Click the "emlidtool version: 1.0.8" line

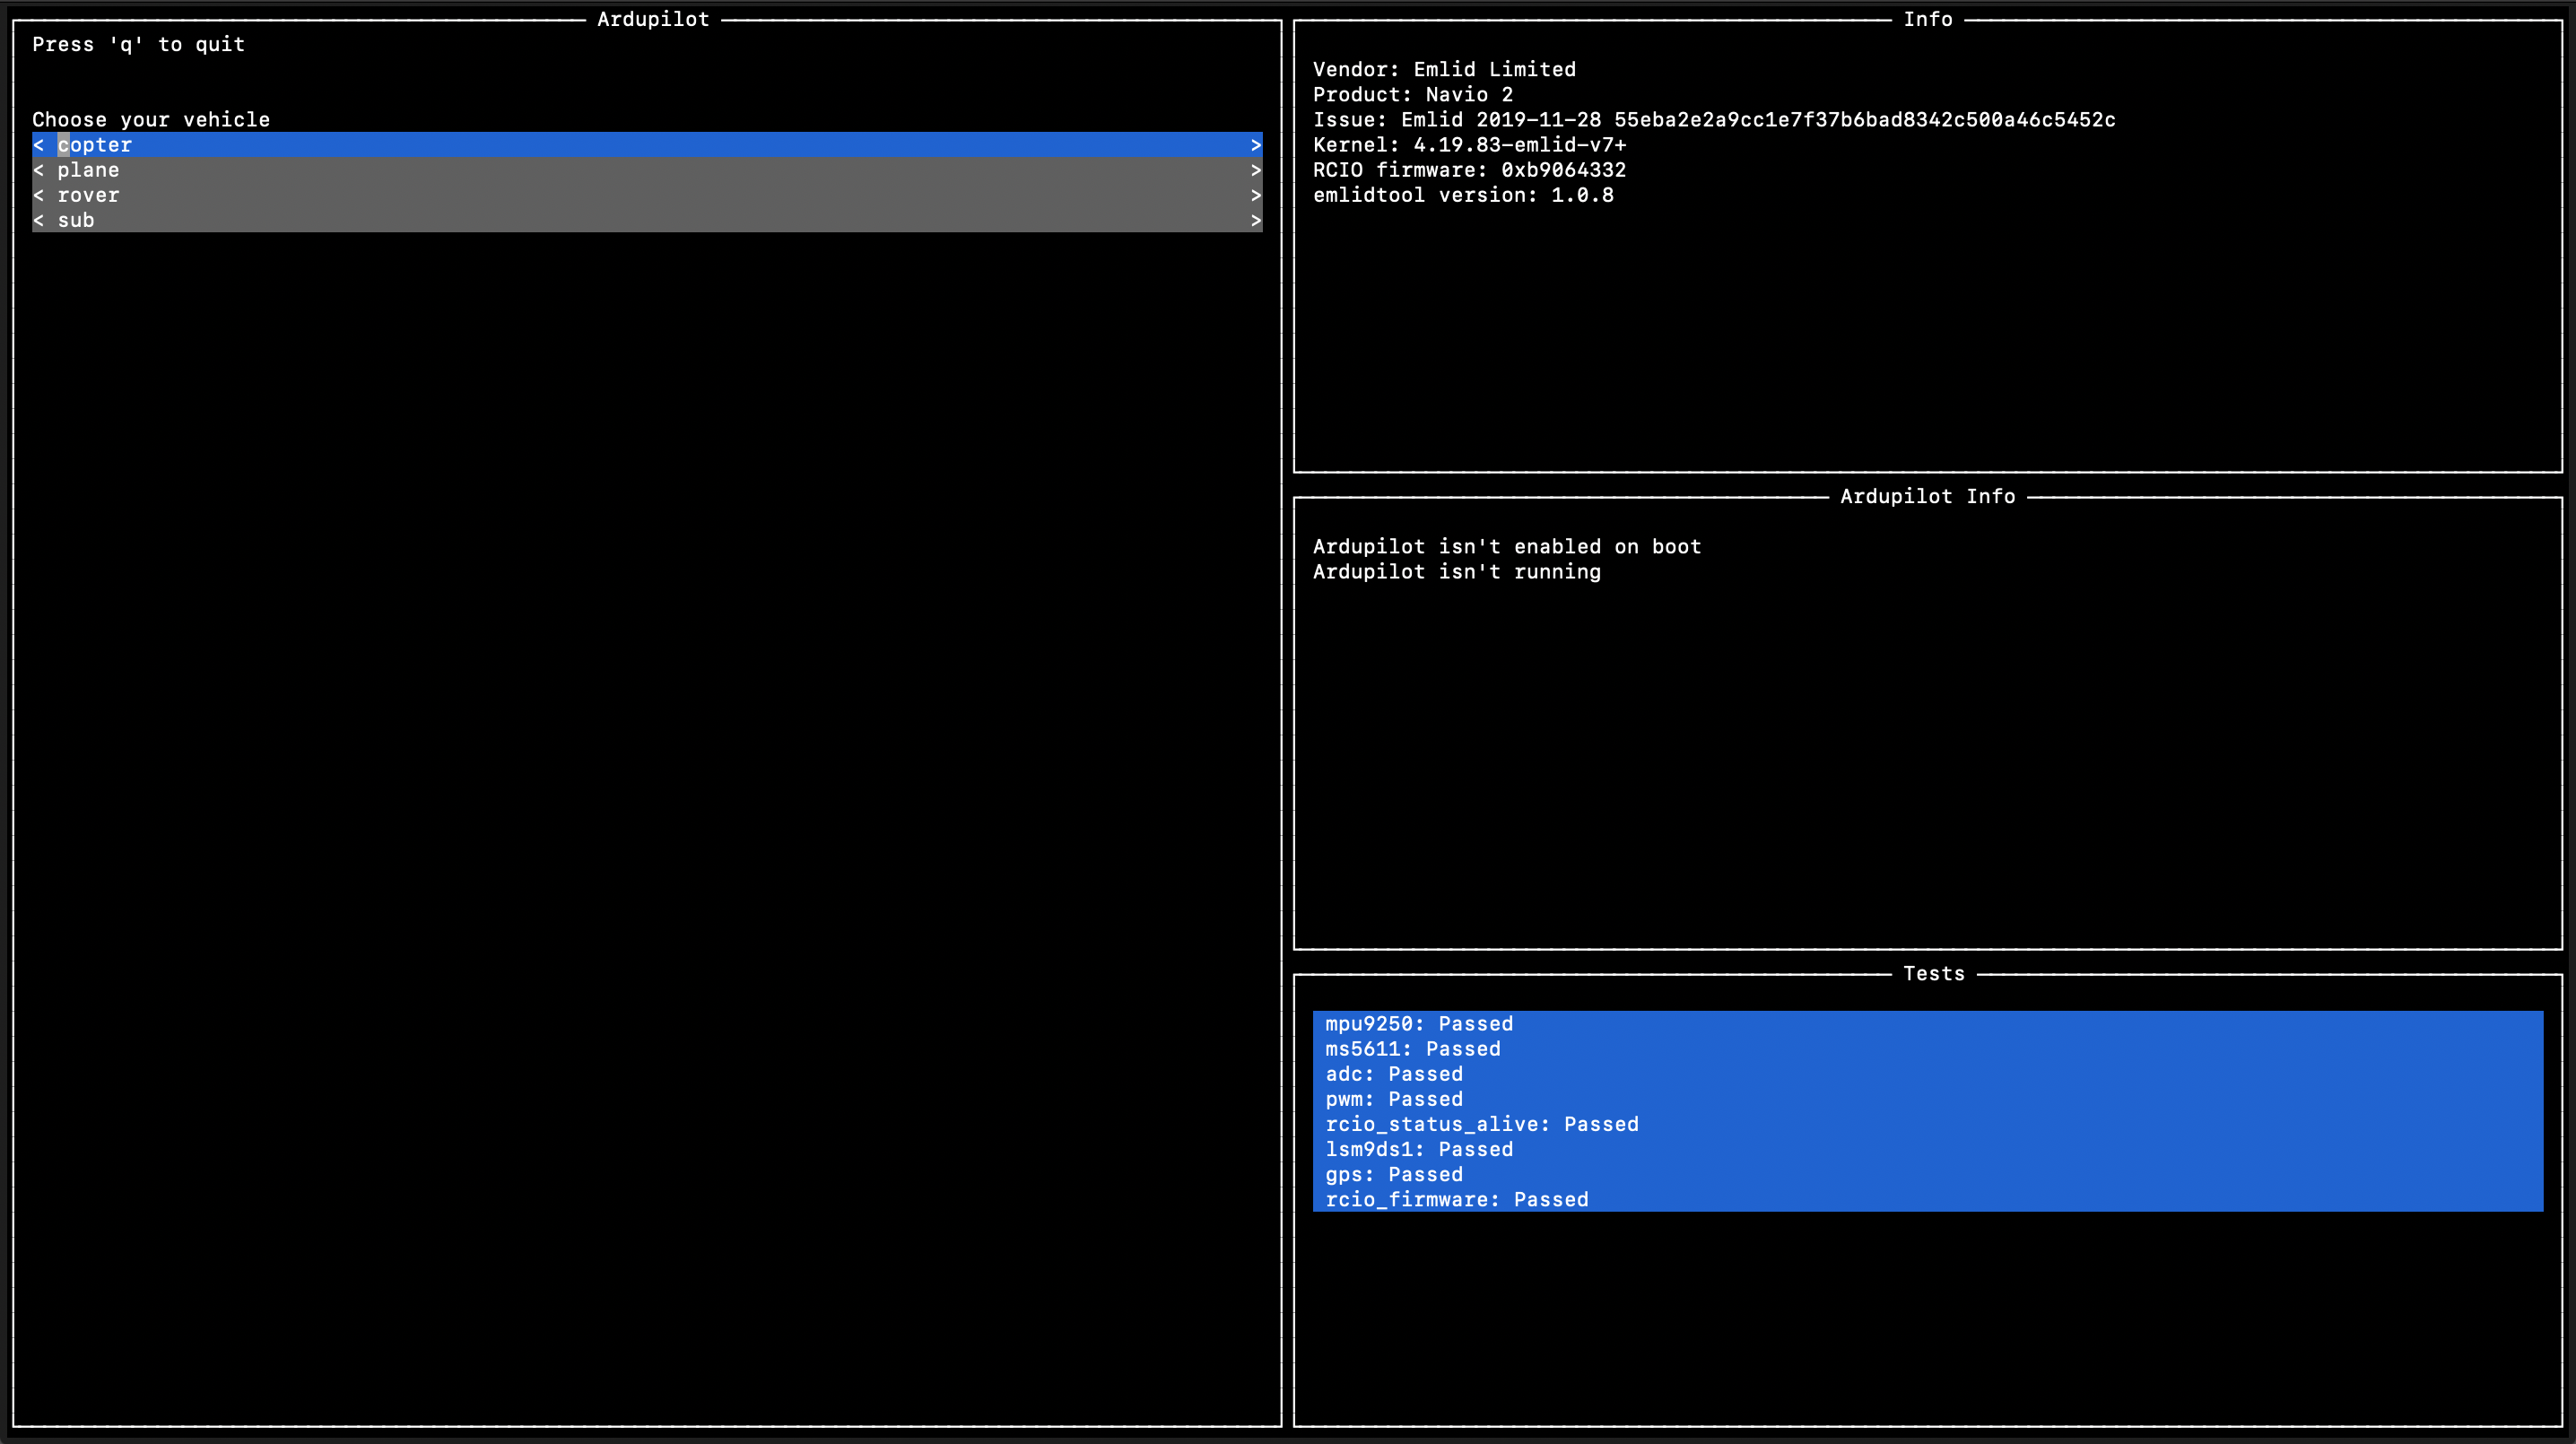[1463, 195]
